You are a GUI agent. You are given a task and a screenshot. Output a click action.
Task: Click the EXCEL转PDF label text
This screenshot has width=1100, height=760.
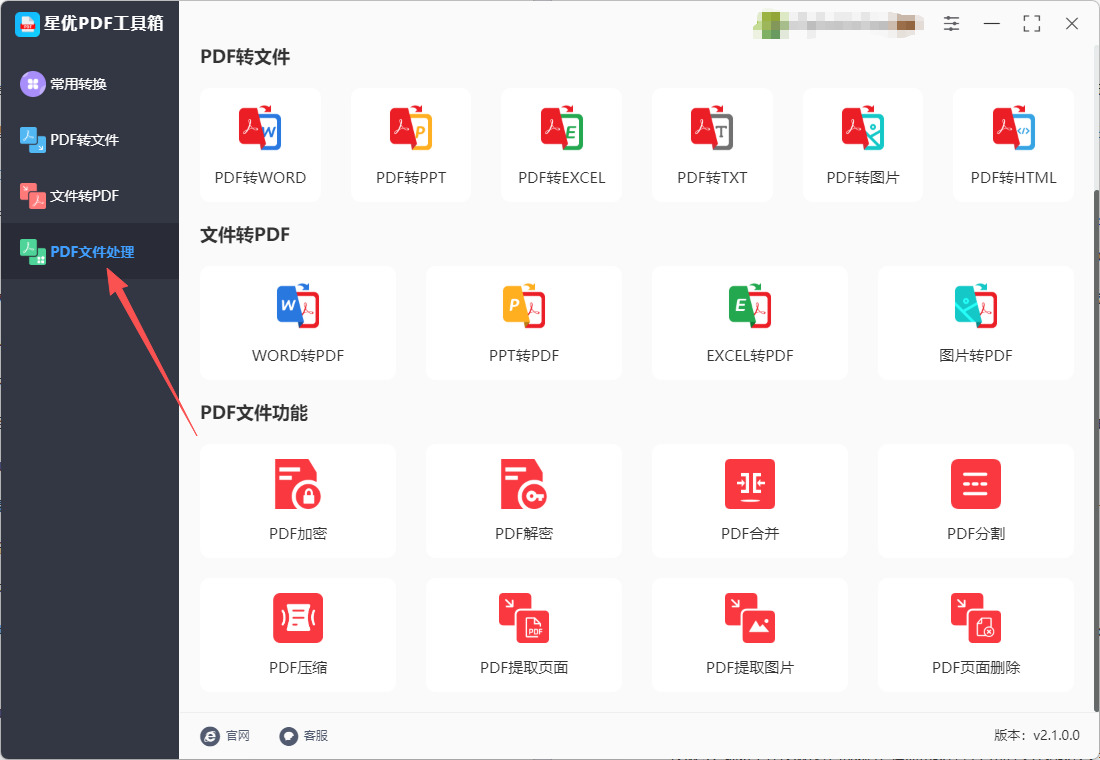point(750,356)
